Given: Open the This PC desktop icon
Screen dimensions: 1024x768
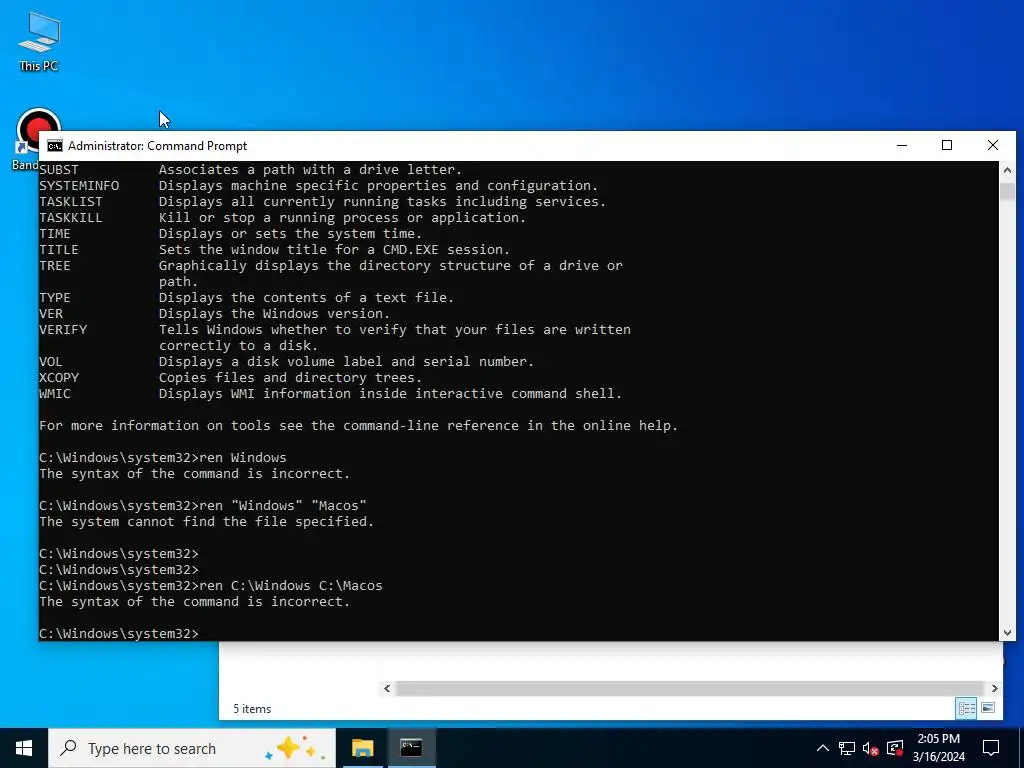Looking at the screenshot, I should pyautogui.click(x=39, y=40).
